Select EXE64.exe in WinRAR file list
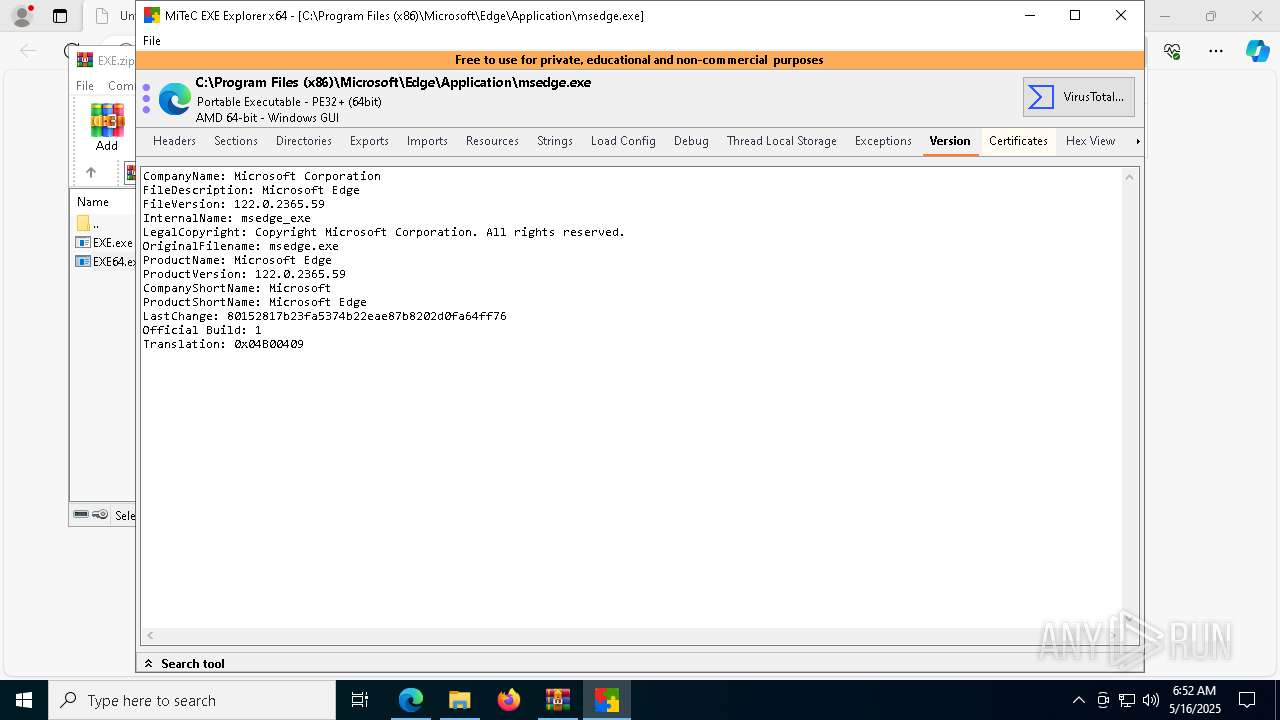The width and height of the screenshot is (1280, 720). 105,262
